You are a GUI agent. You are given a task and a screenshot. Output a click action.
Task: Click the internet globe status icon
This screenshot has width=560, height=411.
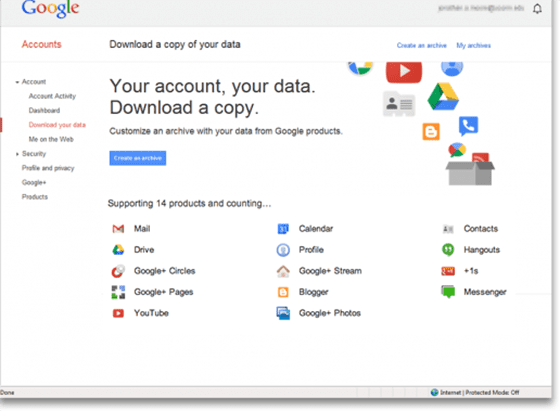pyautogui.click(x=434, y=392)
